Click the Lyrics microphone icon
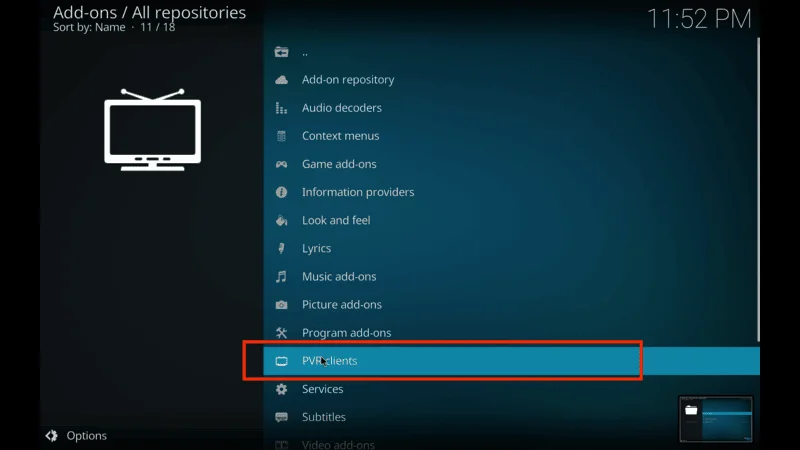Screen dimensions: 800x450 281,248
